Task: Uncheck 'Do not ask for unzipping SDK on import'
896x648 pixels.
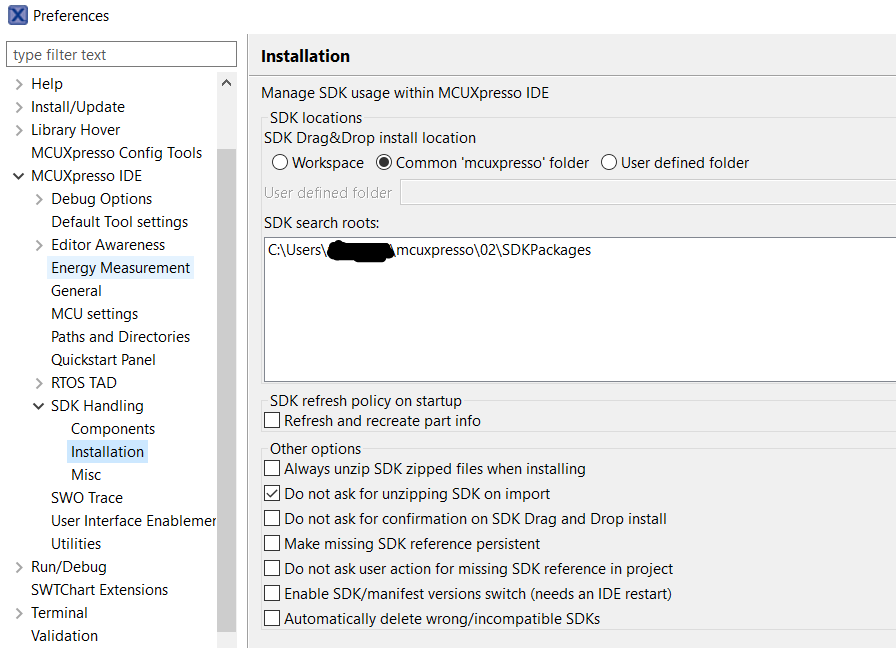Action: [271, 494]
